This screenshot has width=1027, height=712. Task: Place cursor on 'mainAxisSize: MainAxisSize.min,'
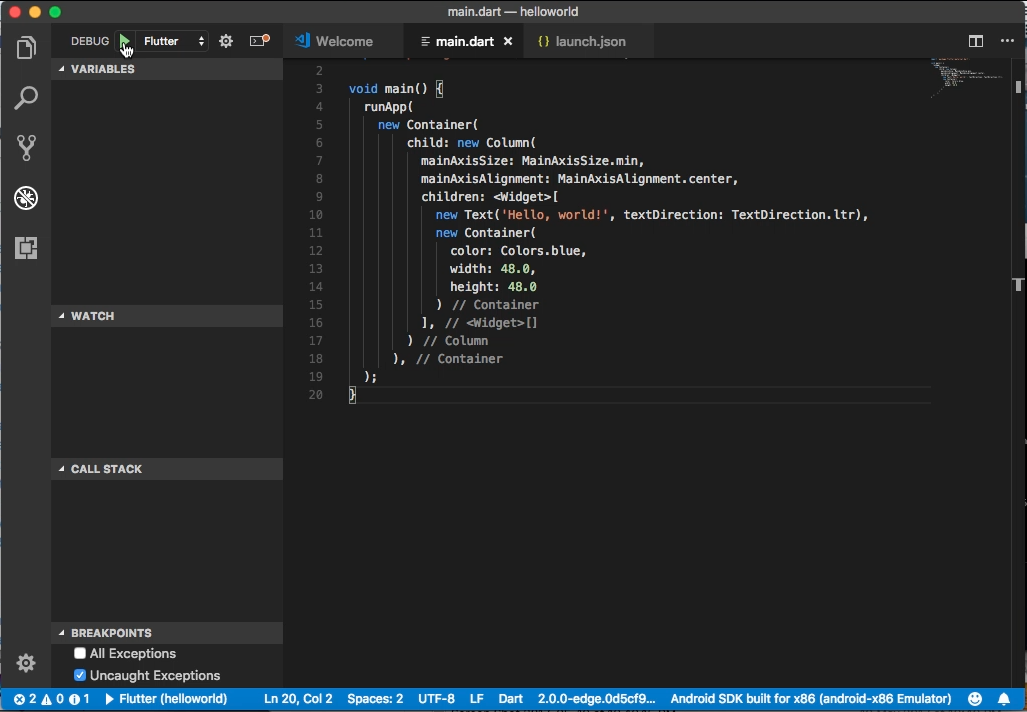pos(532,160)
